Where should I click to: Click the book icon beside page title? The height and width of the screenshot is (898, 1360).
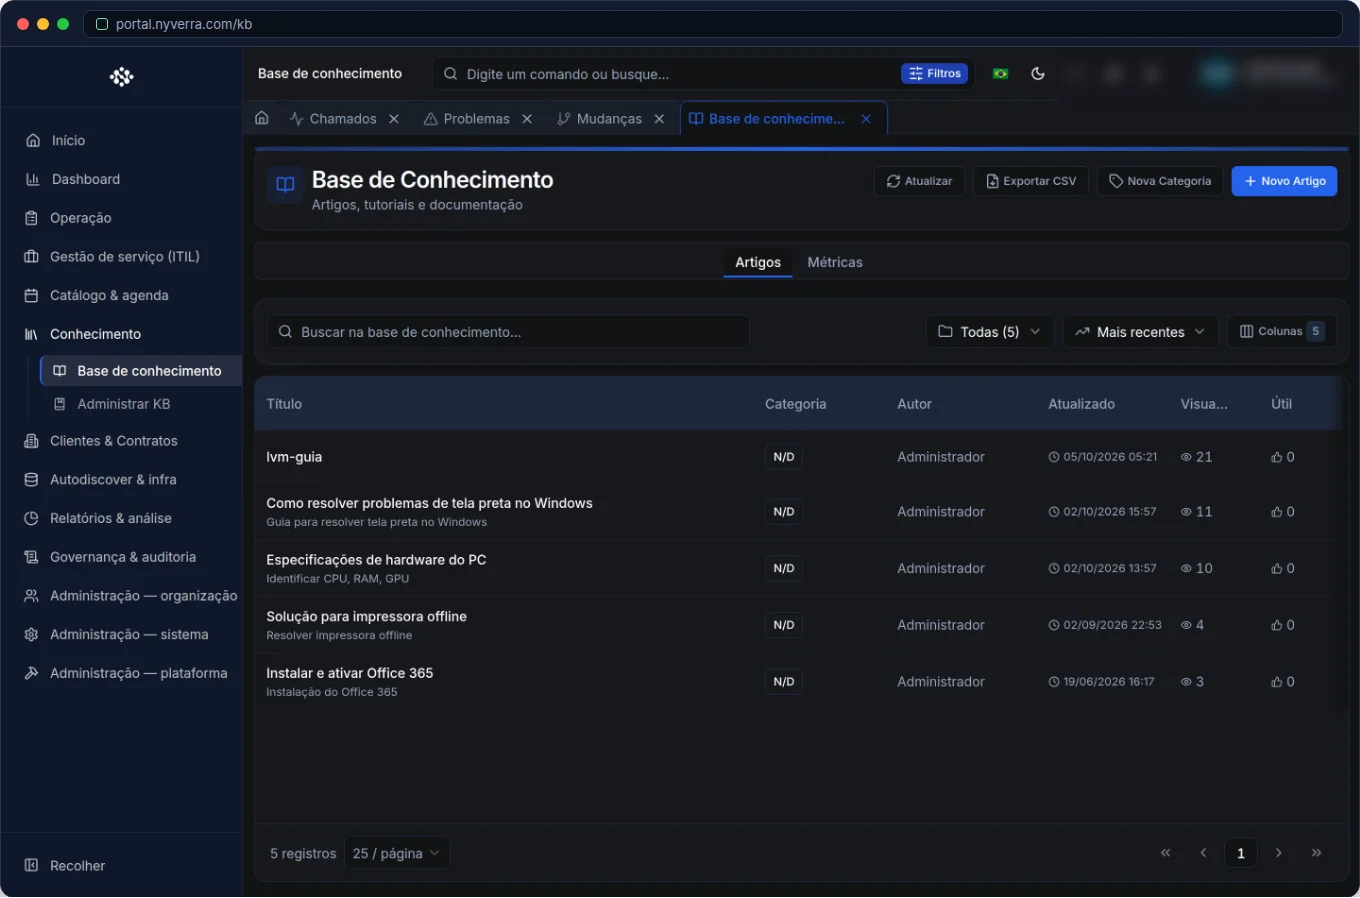285,185
